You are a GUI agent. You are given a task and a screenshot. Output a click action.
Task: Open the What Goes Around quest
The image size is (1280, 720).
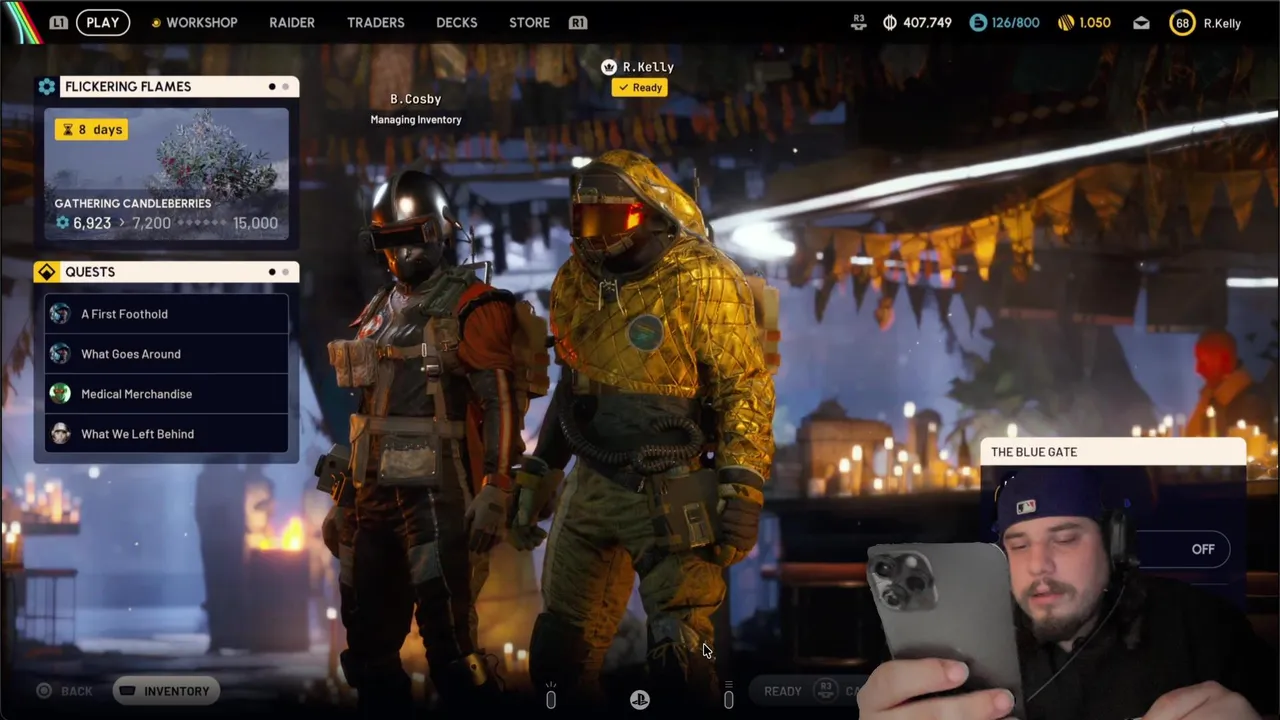(x=166, y=354)
